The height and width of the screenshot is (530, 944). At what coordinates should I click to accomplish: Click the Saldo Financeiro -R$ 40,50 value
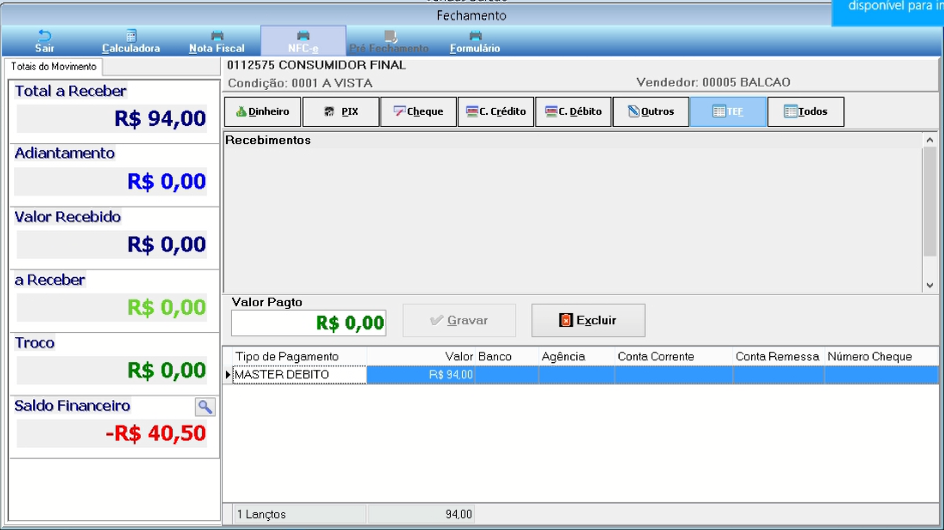click(155, 434)
